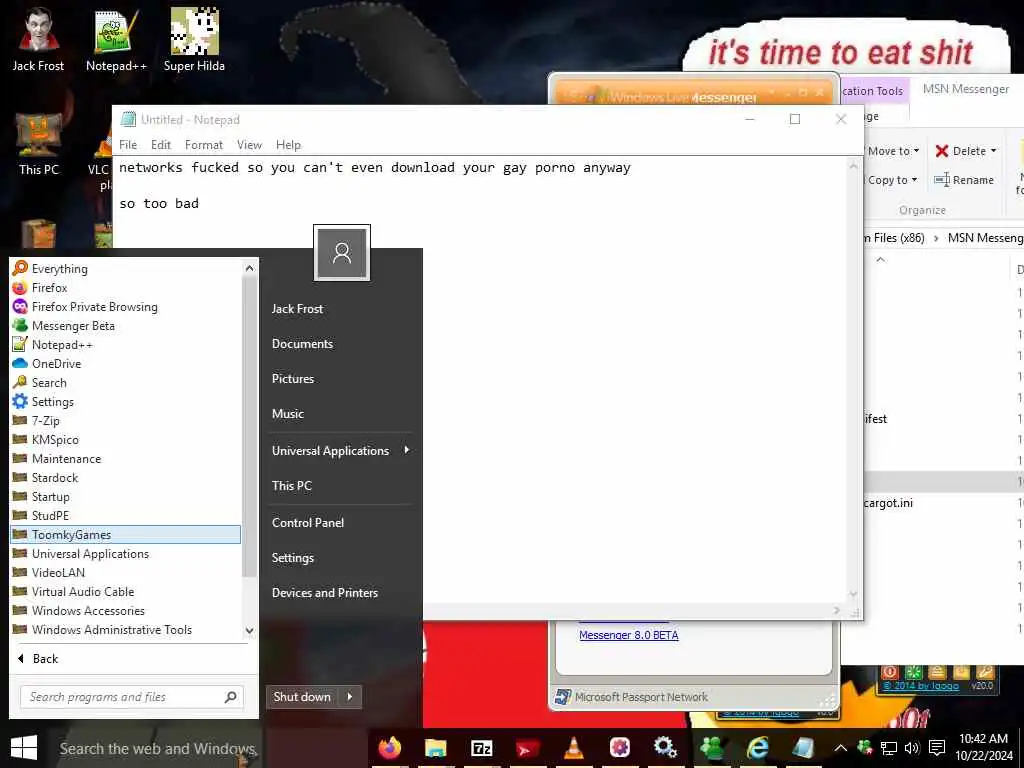Image resolution: width=1024 pixels, height=768 pixels.
Task: Open Control Panel from Start menu
Action: (x=341, y=522)
